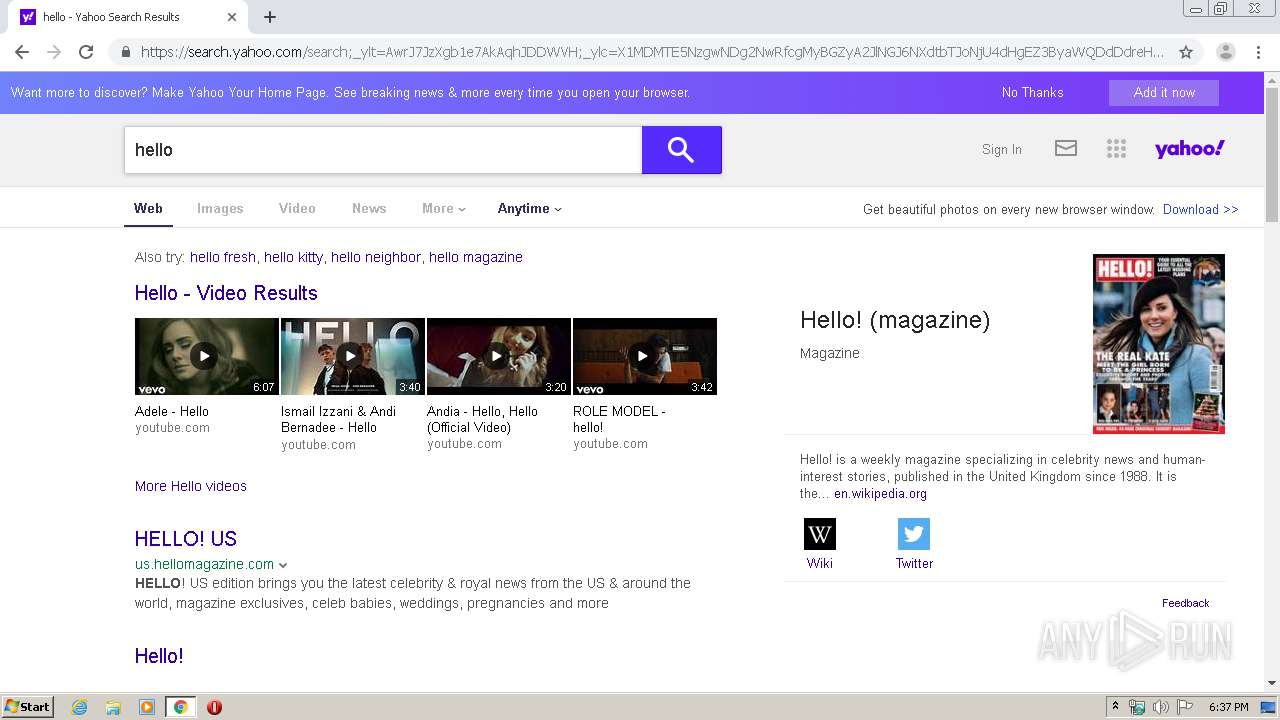
Task: Launch Internet Explorer from the taskbar
Action: point(80,707)
